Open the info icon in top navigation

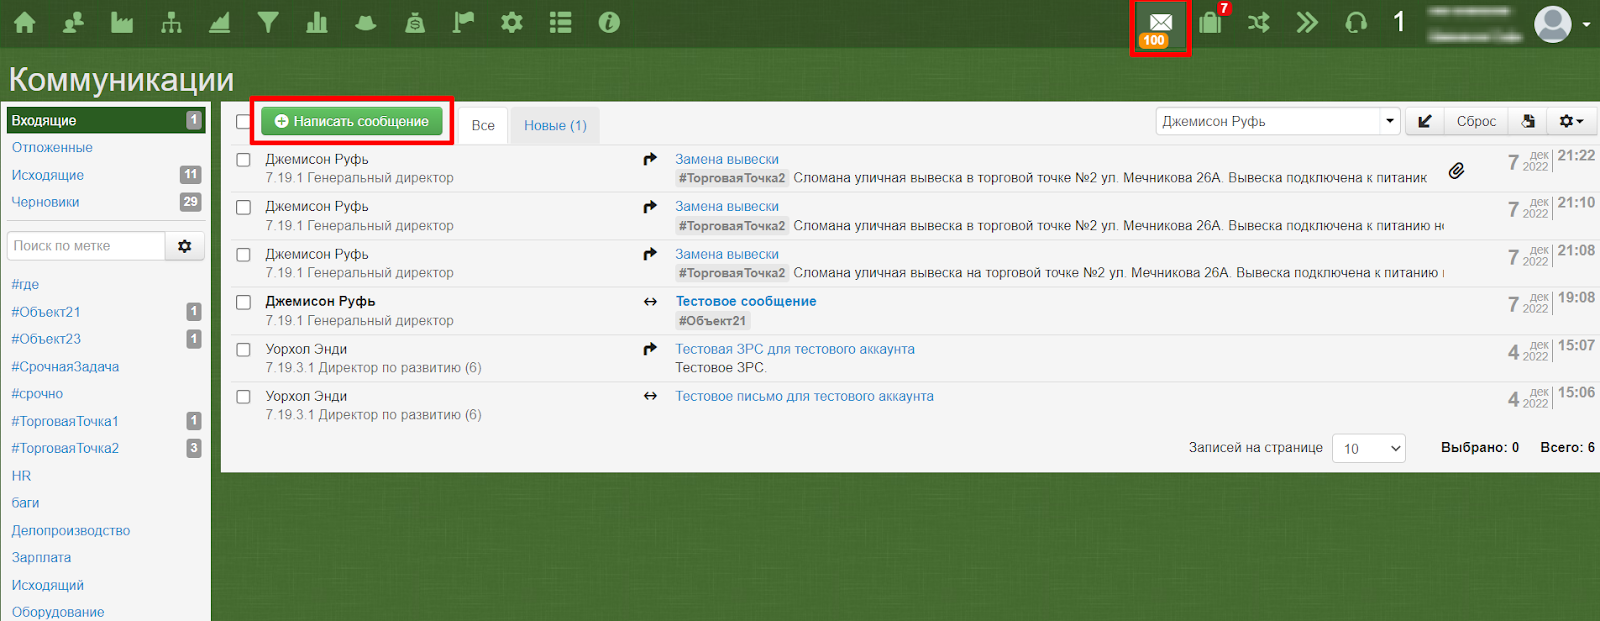[x=609, y=22]
